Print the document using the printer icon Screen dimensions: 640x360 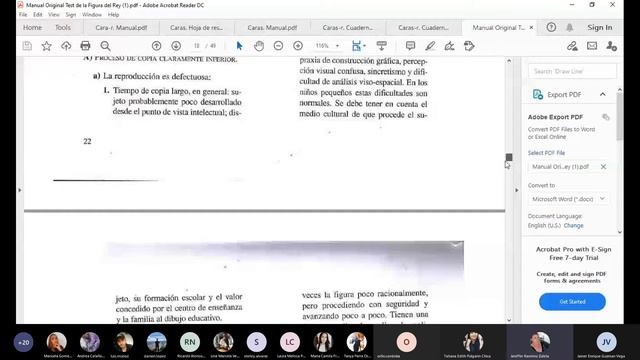coord(85,46)
